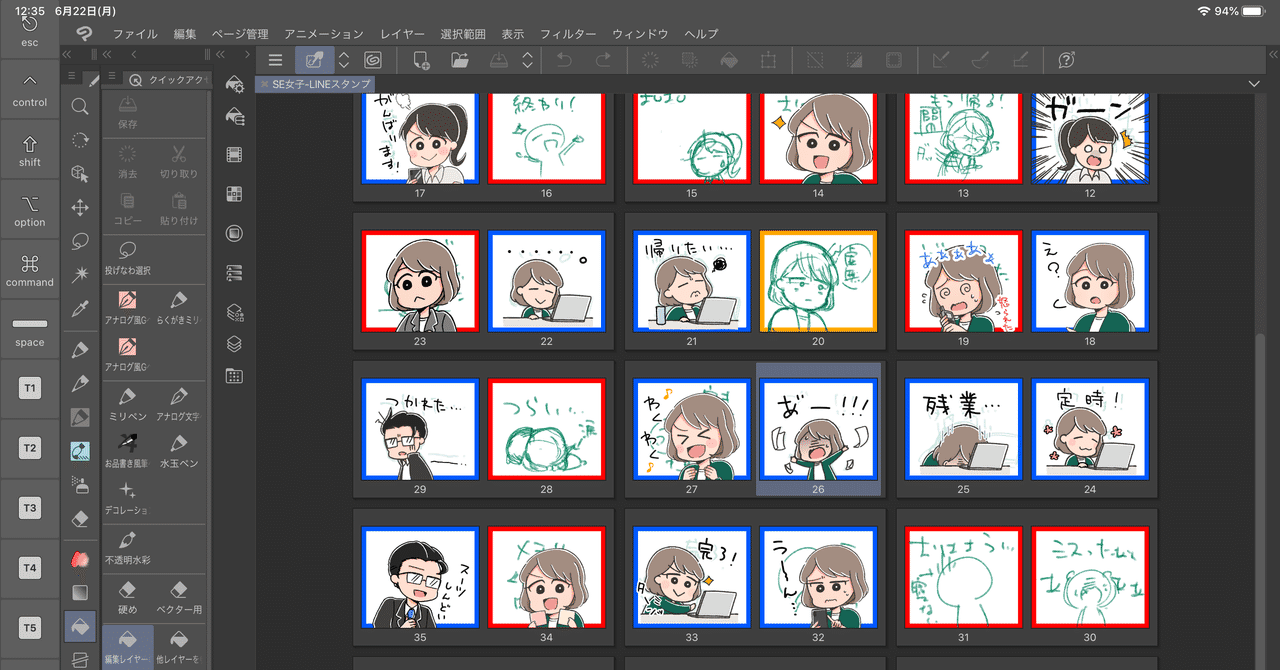Click the highlighted Quick Access command bar icon
This screenshot has width=1280, height=670.
(314, 60)
